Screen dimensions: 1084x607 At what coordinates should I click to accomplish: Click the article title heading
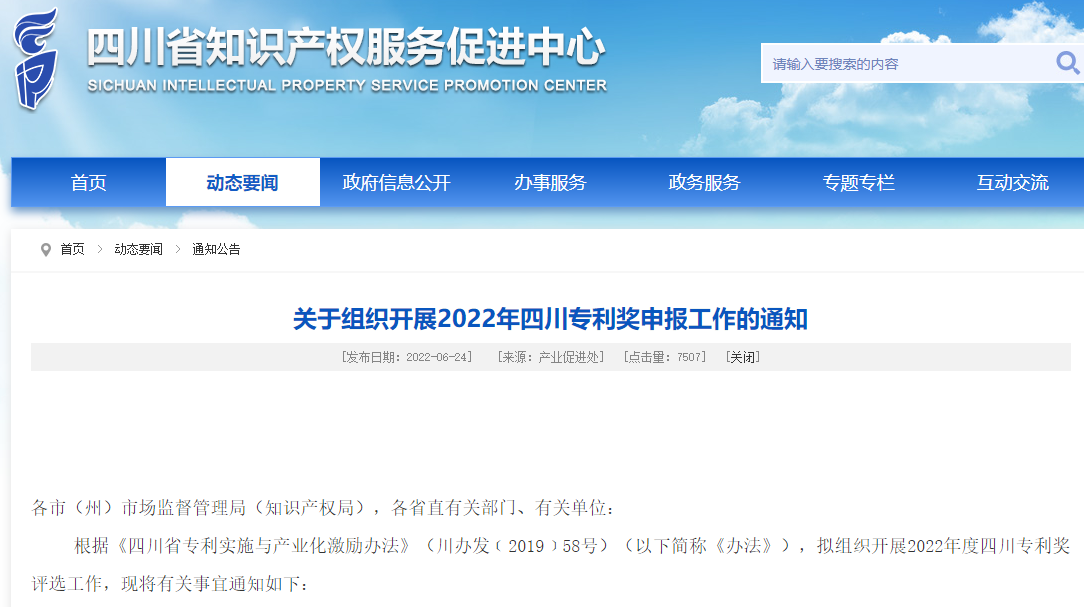click(x=550, y=319)
